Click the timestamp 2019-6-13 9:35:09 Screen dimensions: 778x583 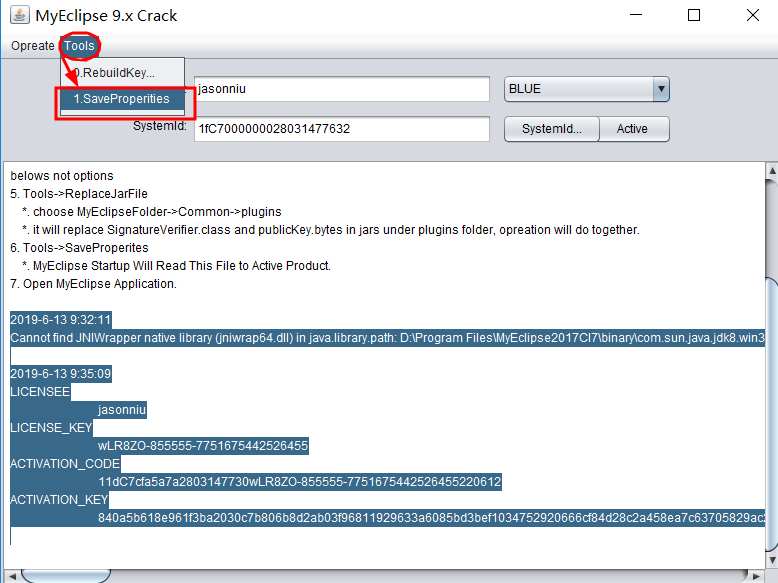tap(61, 374)
